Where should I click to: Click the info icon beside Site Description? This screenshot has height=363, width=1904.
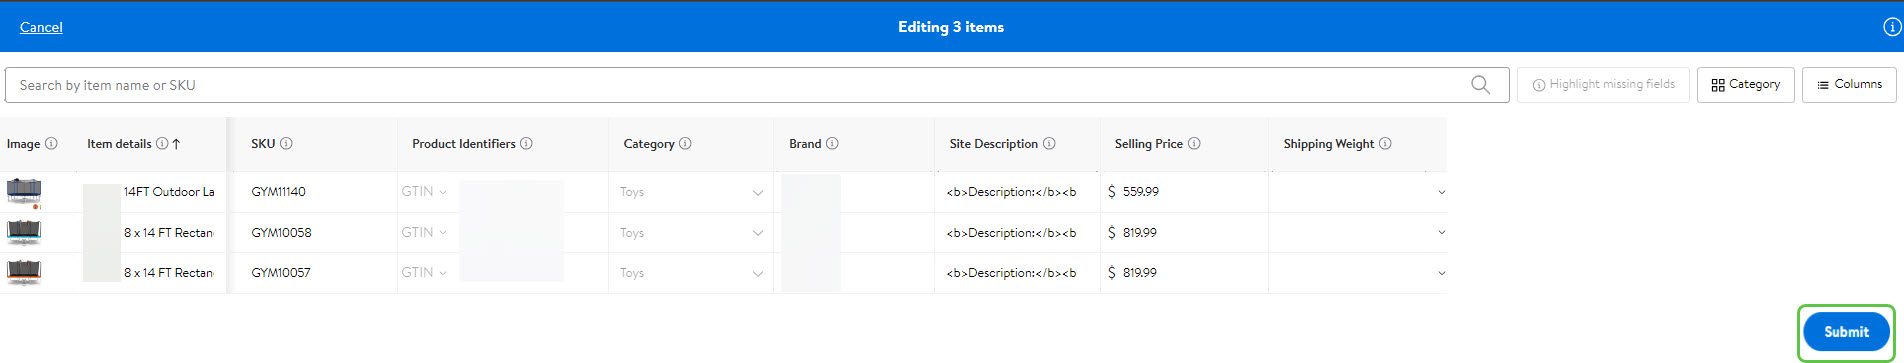1049,143
